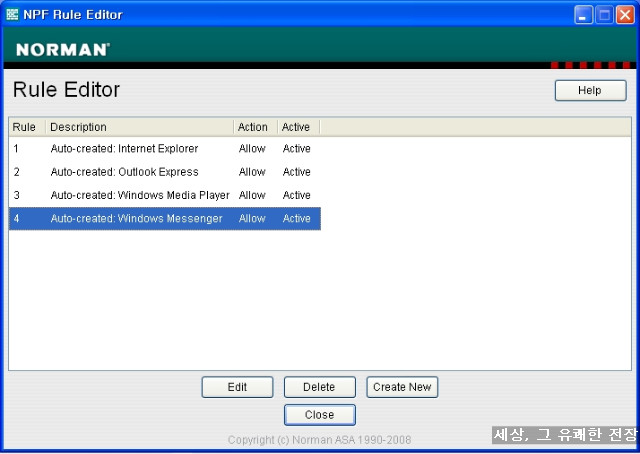Sort by the Rule column header
Screen dimensions: 640x454
27,127
